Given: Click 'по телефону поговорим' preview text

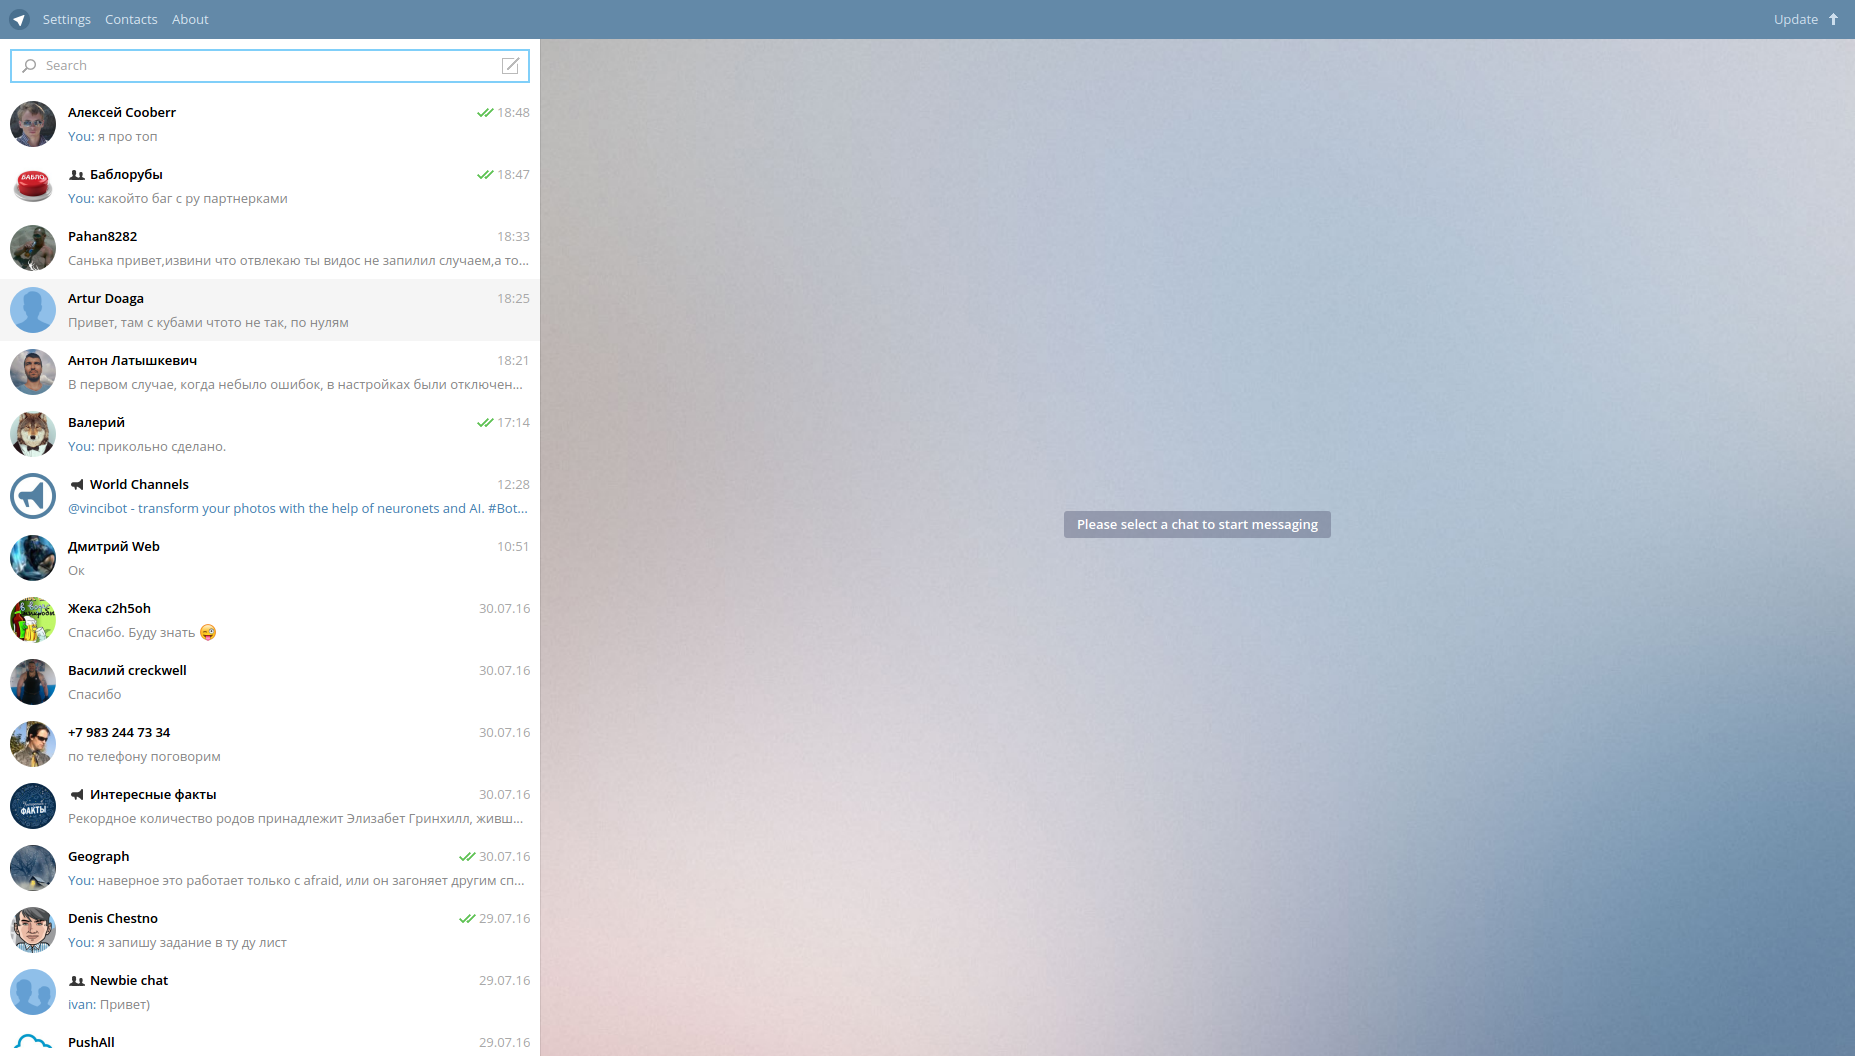Looking at the screenshot, I should point(144,756).
